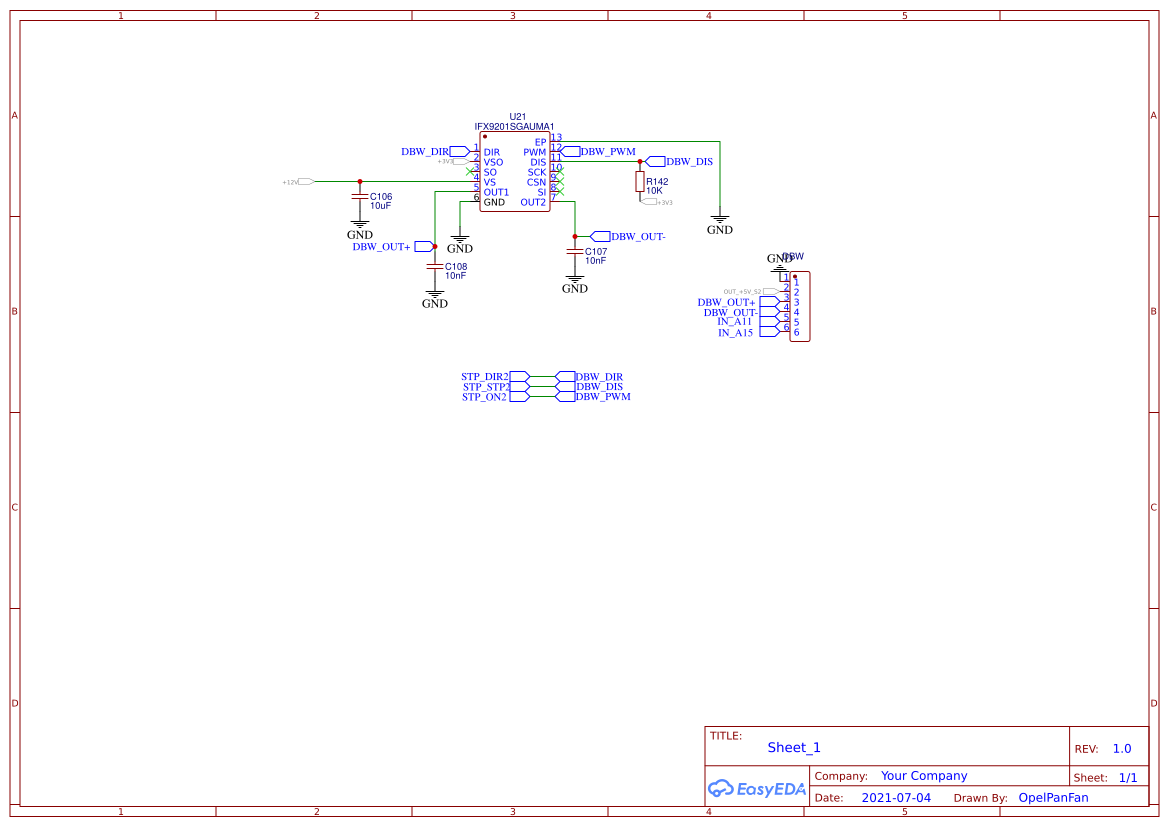Click the EasyEDA logo in the title block
Image resolution: width=1169 pixels, height=827 pixels.
point(756,789)
